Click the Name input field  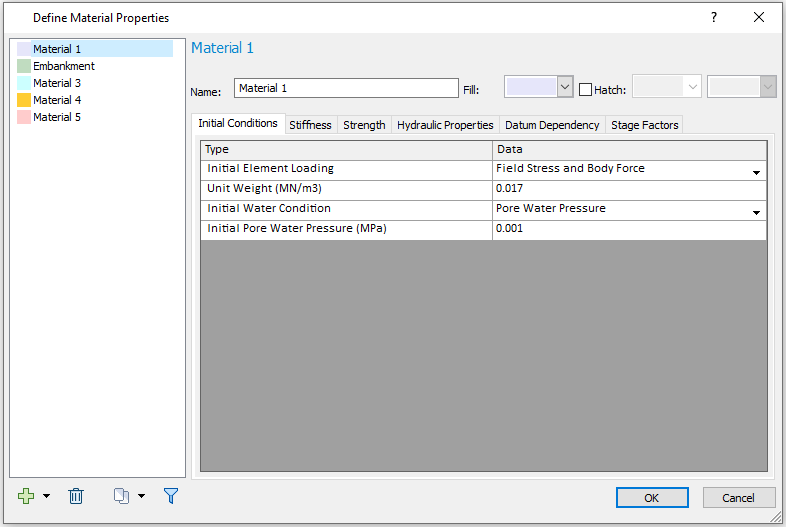click(x=346, y=88)
